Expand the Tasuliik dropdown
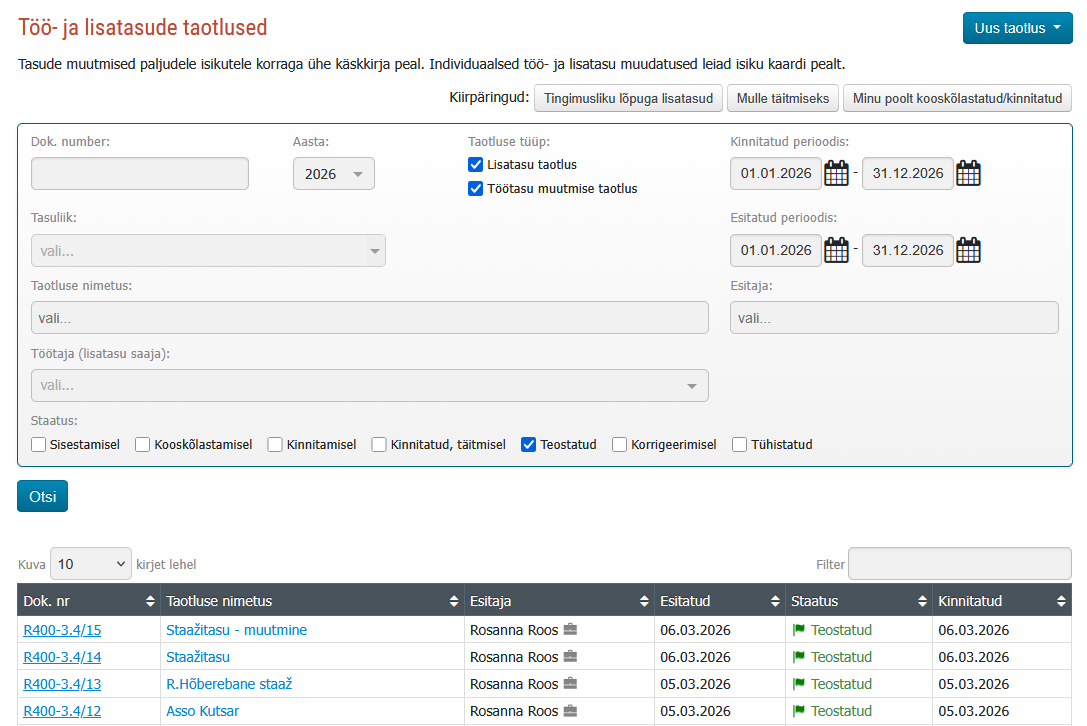The image size is (1087, 726). pos(208,250)
